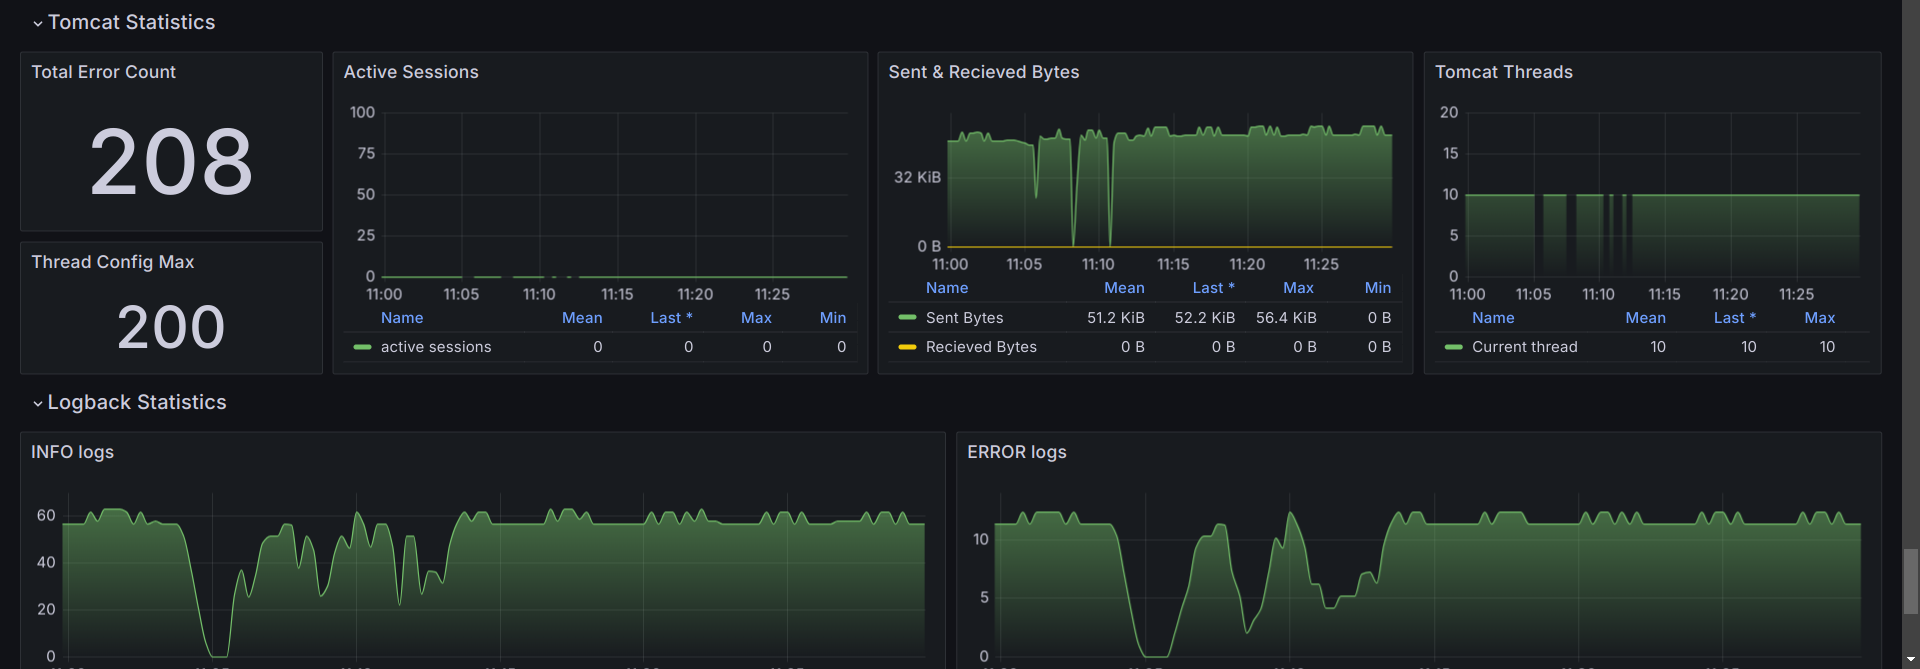Sort Active Sessions legend by Min
The width and height of the screenshot is (1920, 669).
(x=833, y=318)
